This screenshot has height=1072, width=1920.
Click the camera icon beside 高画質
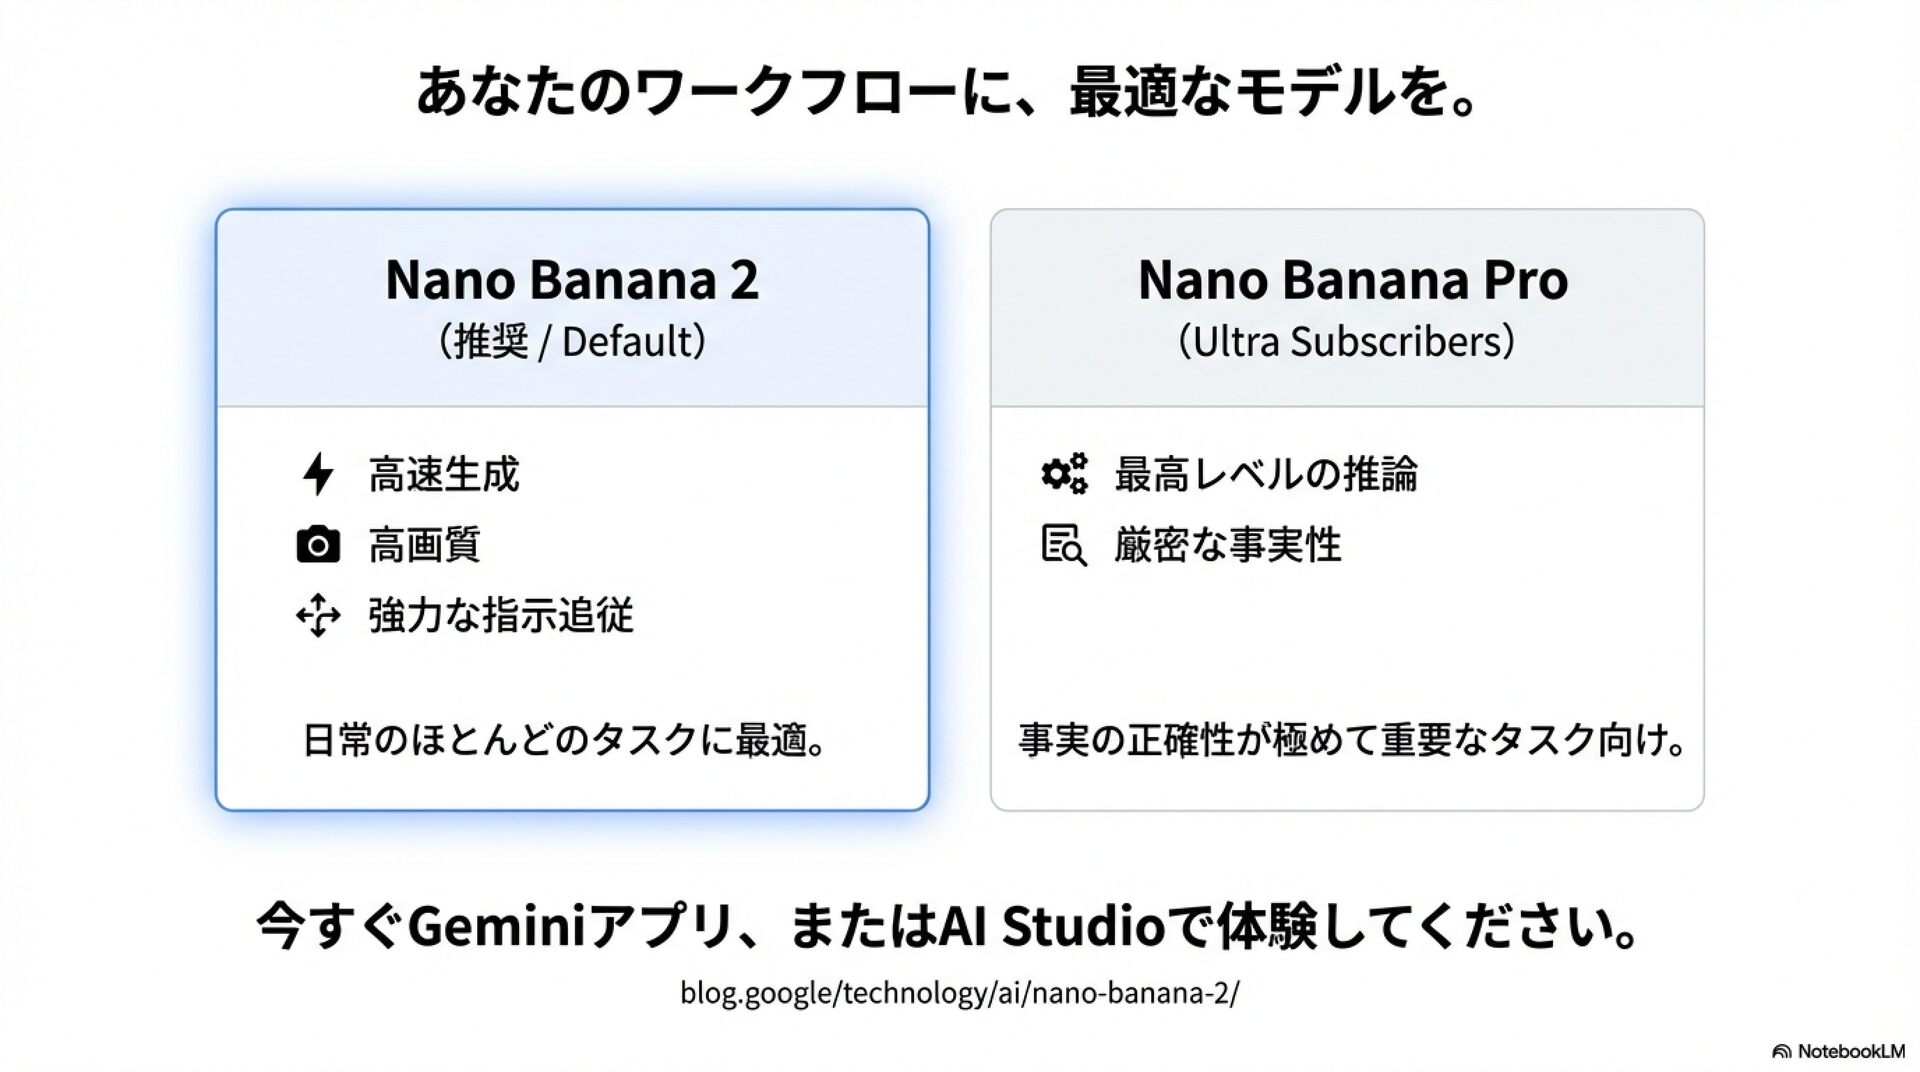pyautogui.click(x=318, y=545)
